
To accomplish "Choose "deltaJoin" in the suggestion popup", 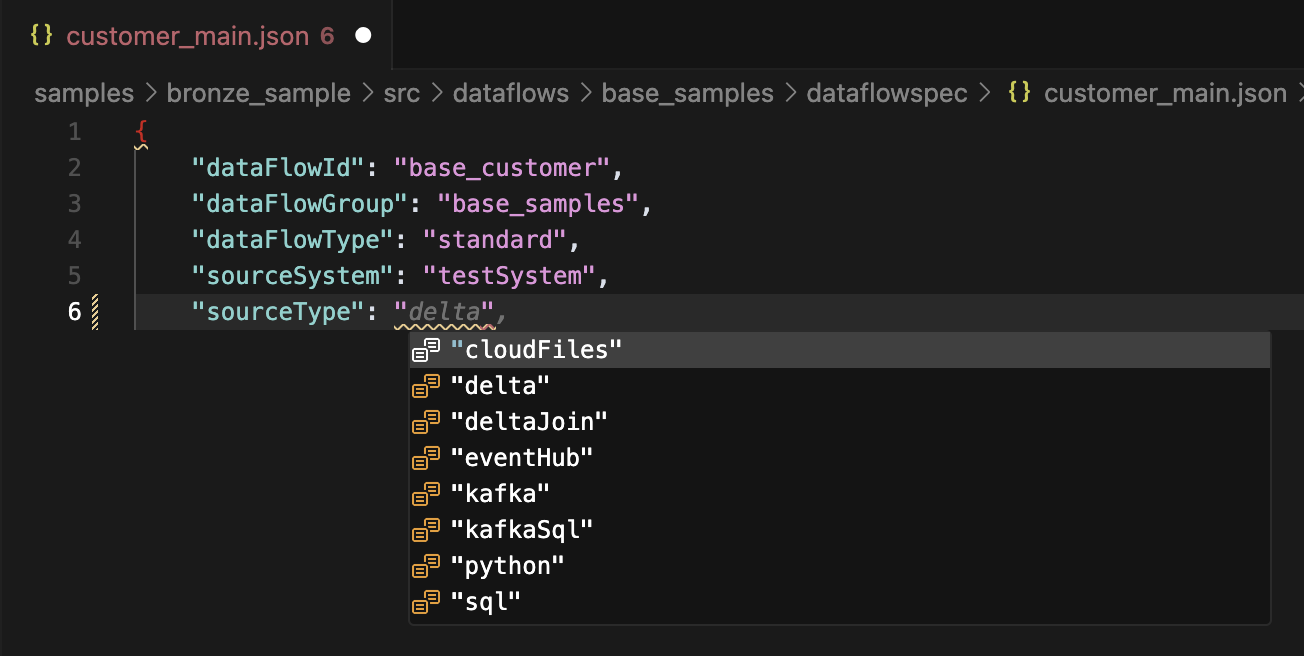I will pyautogui.click(x=527, y=421).
